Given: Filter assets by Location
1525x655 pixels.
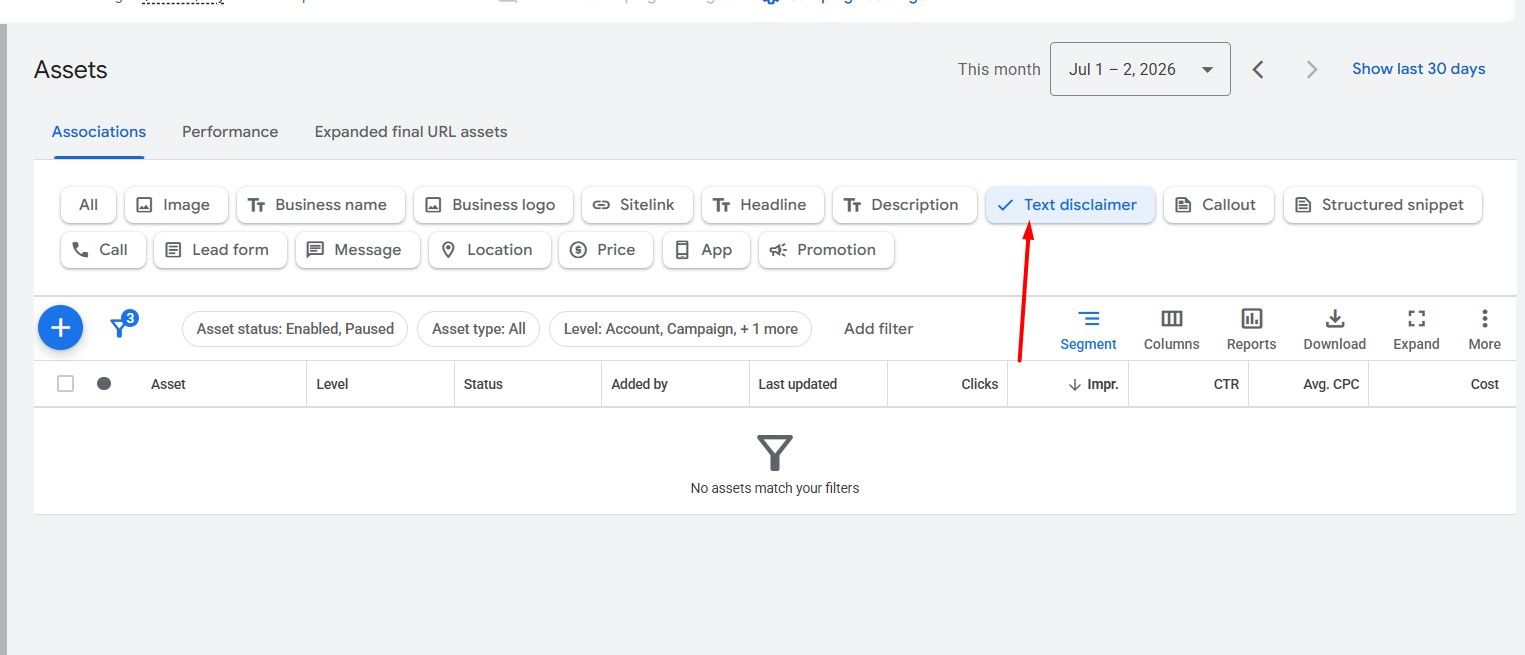Looking at the screenshot, I should click(x=489, y=250).
